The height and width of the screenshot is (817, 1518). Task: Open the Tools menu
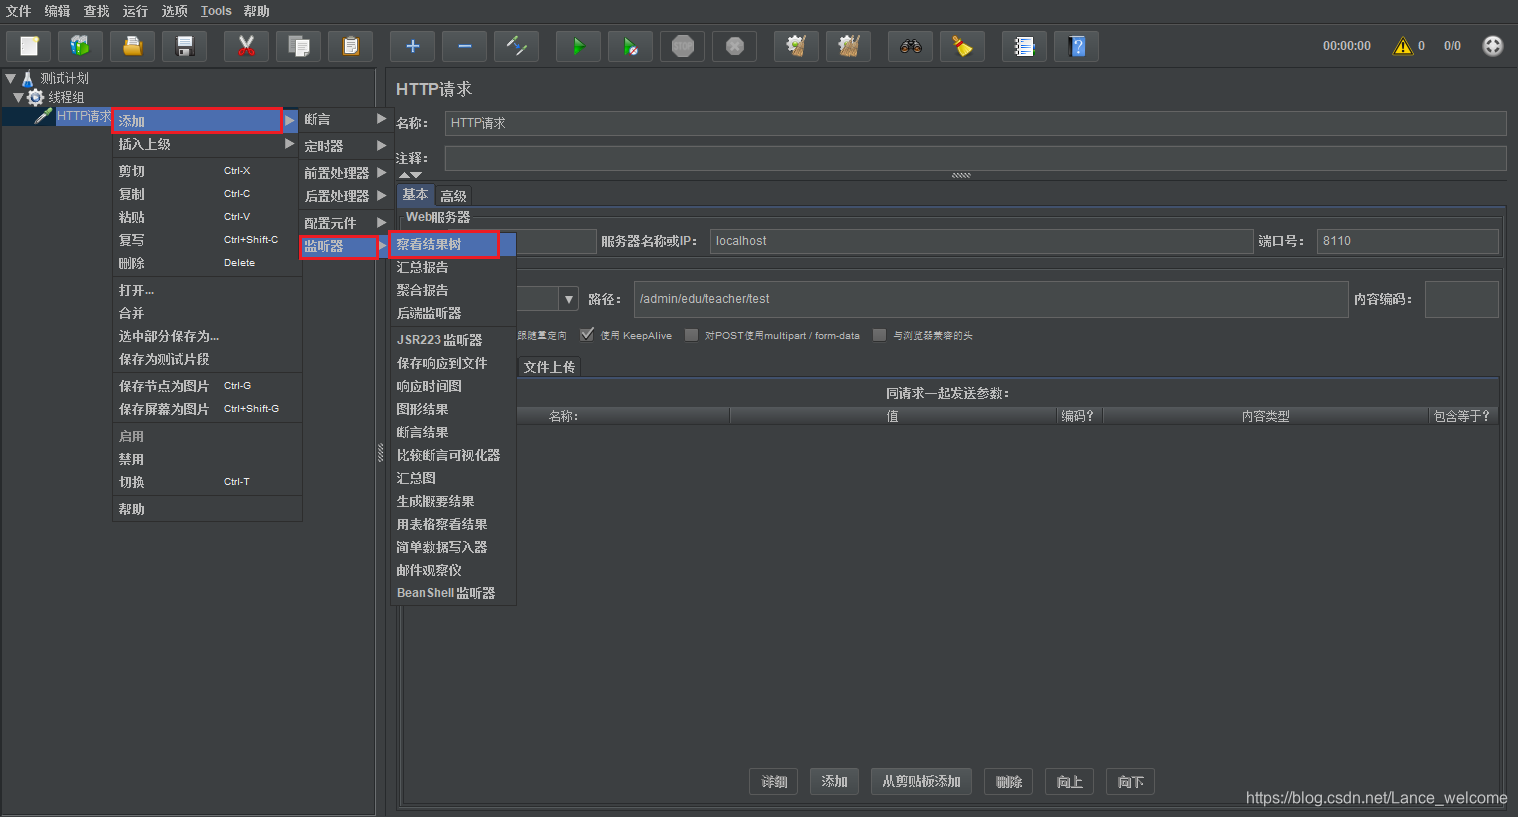pyautogui.click(x=216, y=11)
